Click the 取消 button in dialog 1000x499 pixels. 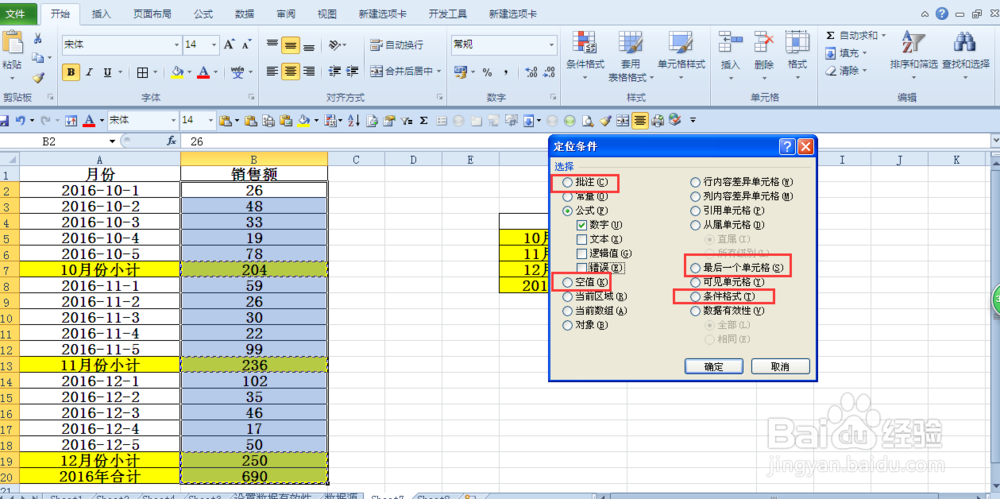(x=780, y=366)
